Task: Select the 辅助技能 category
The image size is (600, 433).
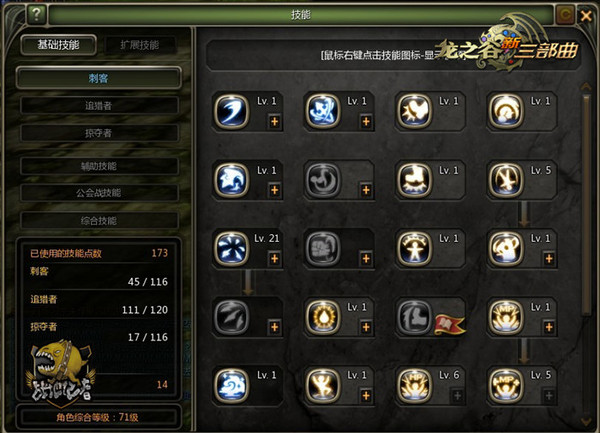Action: coord(99,166)
